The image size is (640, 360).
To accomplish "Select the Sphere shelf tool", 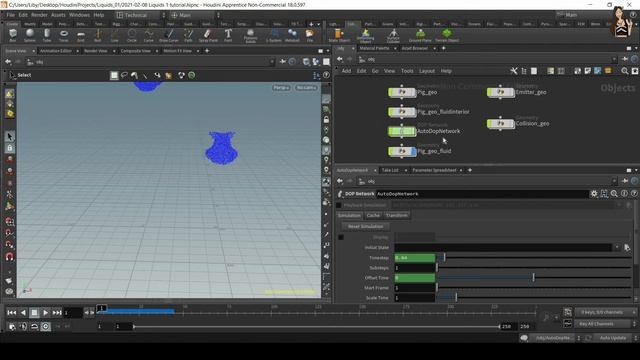I will [30, 35].
